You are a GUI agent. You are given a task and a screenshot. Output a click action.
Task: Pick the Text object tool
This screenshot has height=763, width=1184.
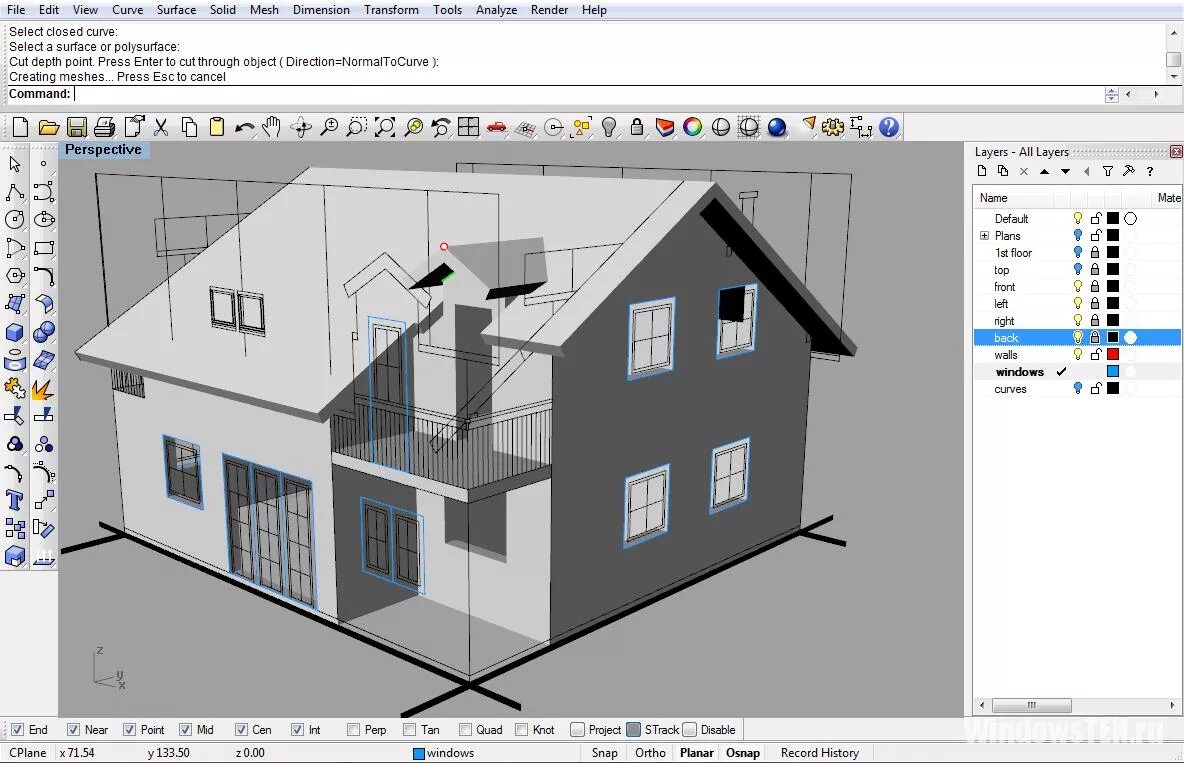coord(15,500)
